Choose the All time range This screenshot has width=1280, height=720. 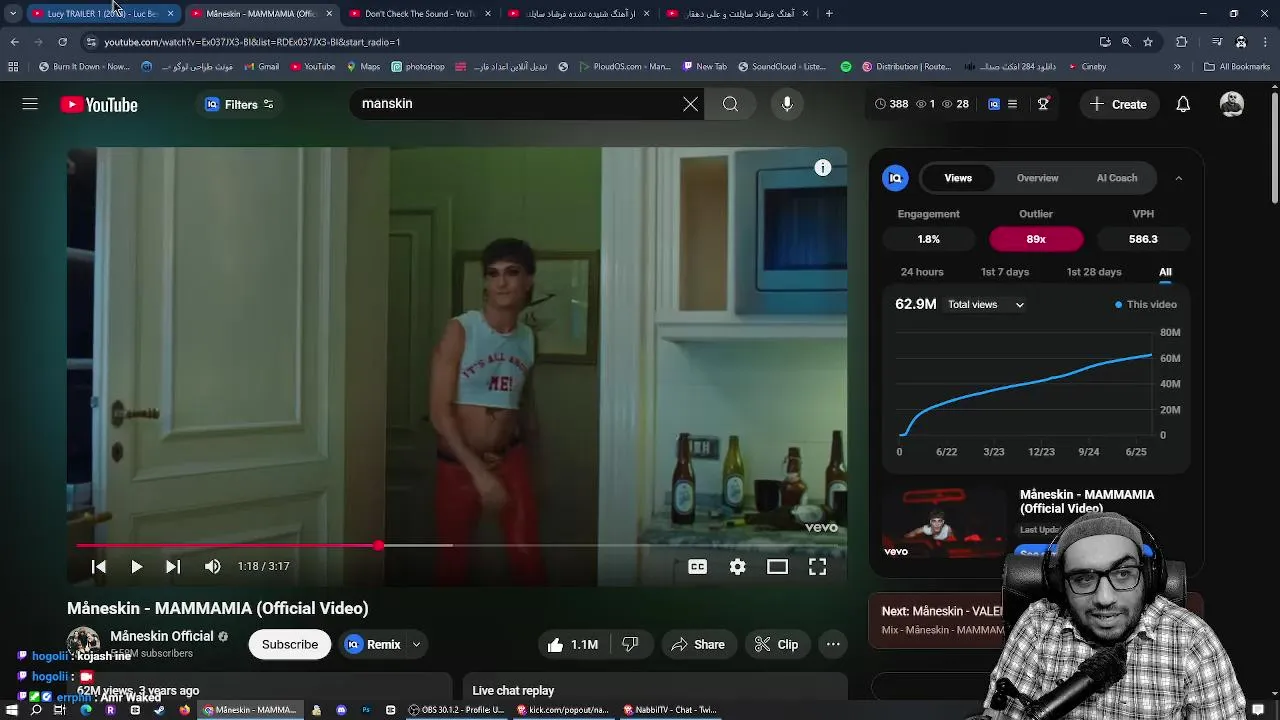[x=1165, y=272]
